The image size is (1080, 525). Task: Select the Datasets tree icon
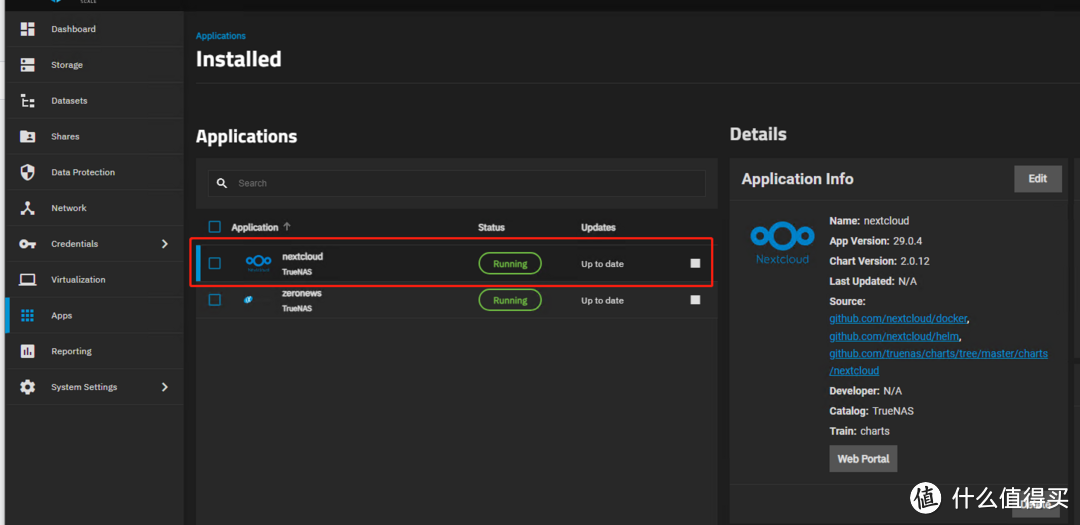tap(28, 101)
